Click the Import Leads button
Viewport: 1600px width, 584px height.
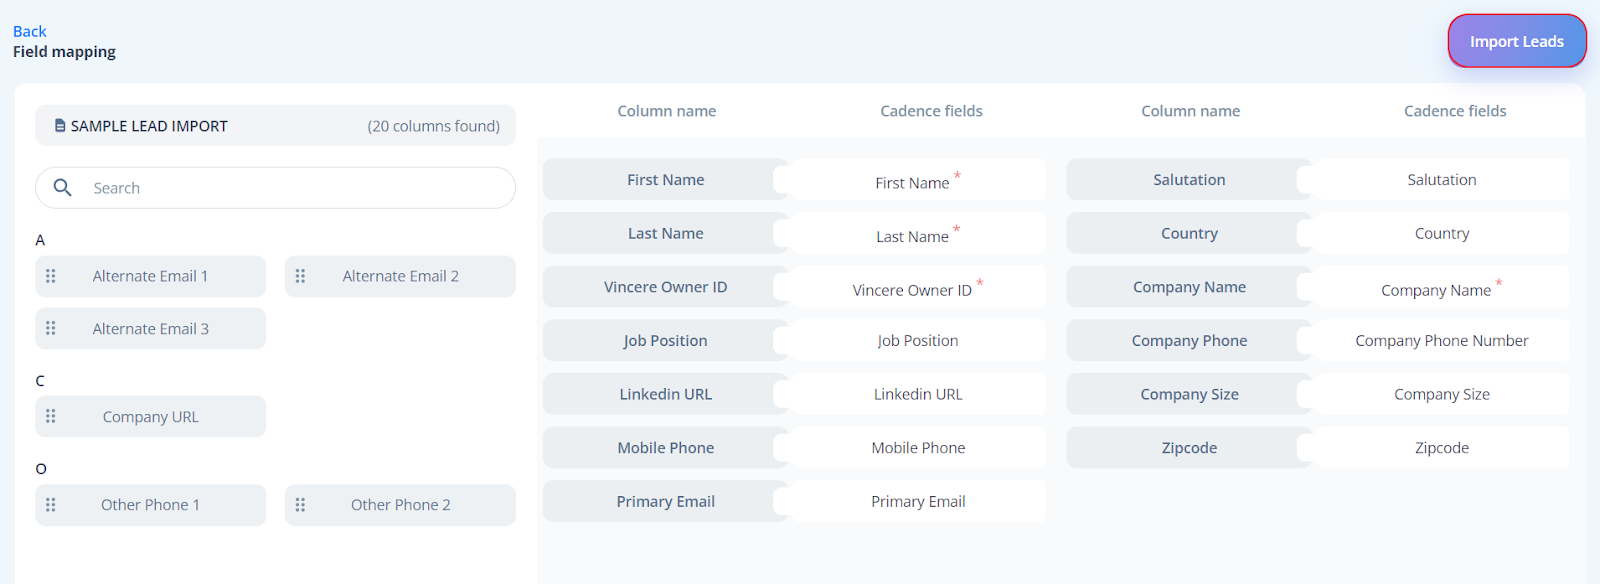coord(1517,41)
